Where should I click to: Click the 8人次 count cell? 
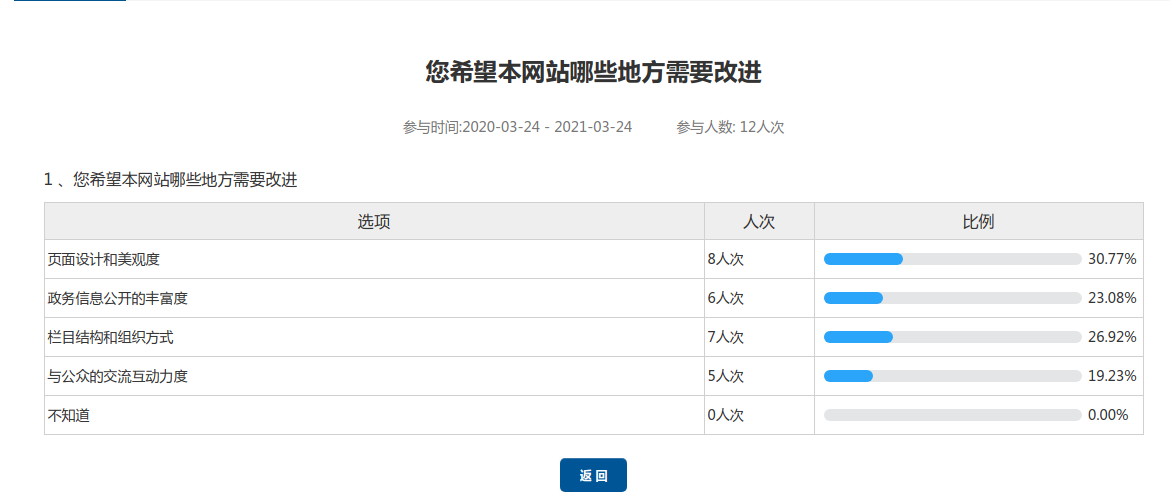(726, 259)
